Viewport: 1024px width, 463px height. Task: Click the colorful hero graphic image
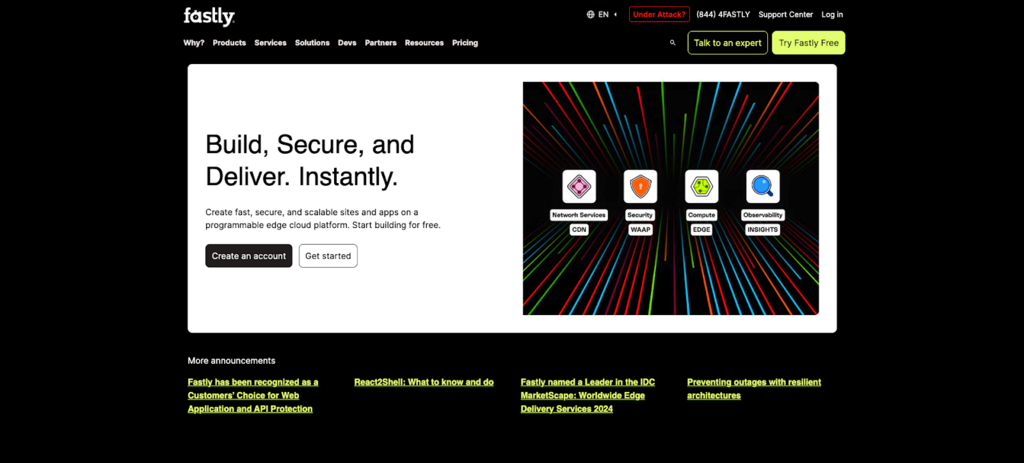pos(670,280)
